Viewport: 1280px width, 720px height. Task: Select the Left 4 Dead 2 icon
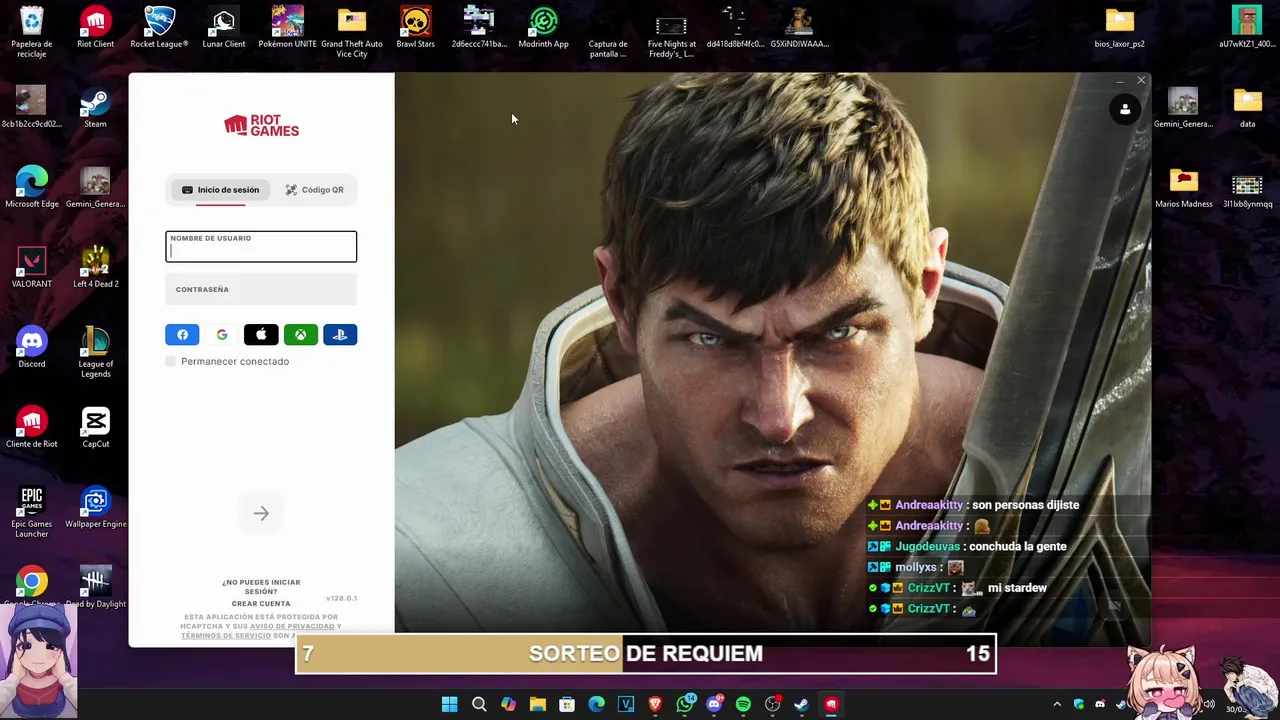click(x=96, y=268)
